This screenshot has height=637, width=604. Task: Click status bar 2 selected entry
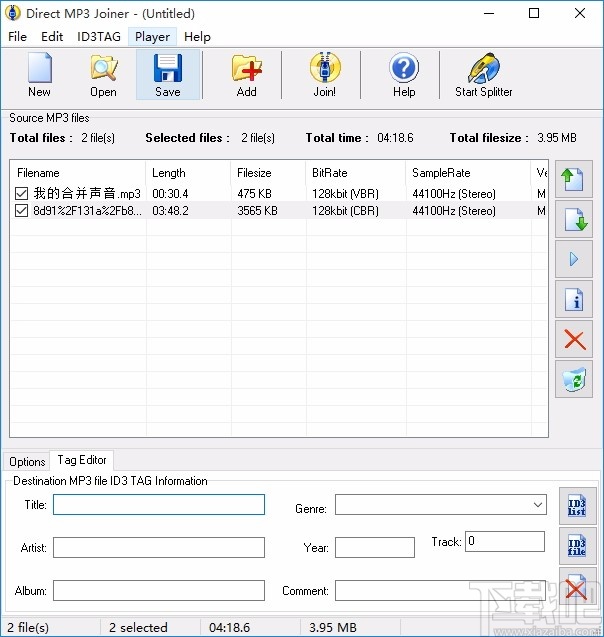pyautogui.click(x=138, y=628)
